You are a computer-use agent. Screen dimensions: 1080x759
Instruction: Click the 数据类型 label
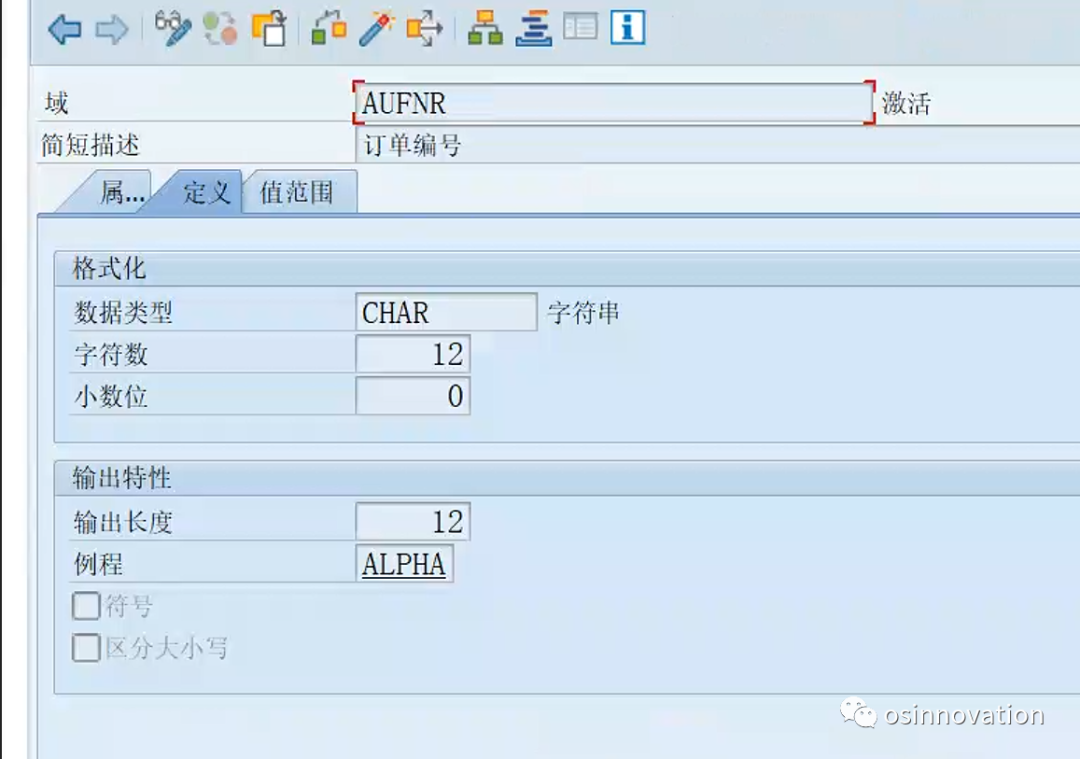(x=123, y=313)
